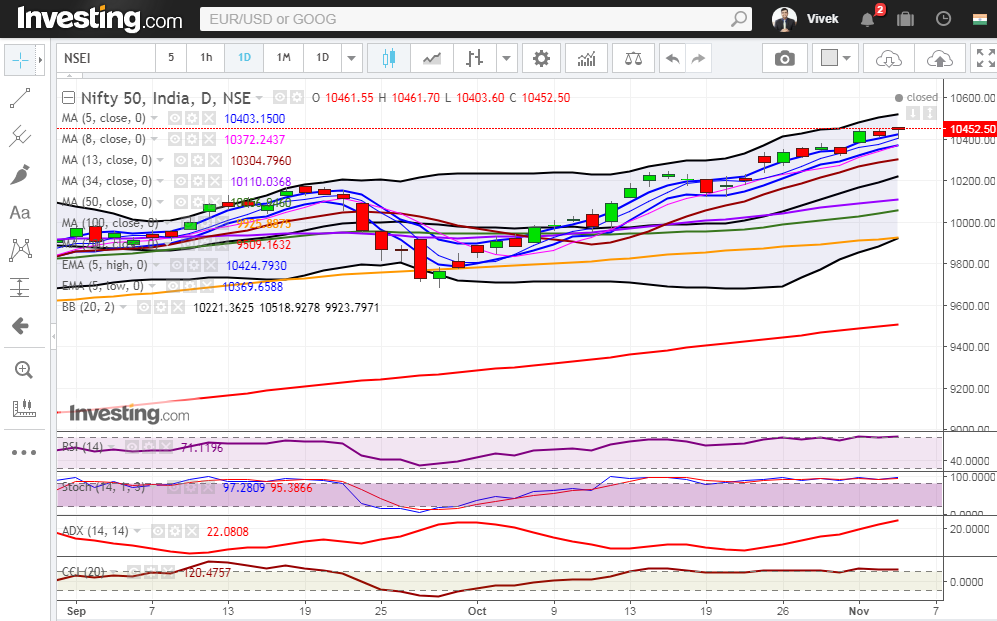
Task: Open chart properties gear settings
Action: (x=541, y=58)
